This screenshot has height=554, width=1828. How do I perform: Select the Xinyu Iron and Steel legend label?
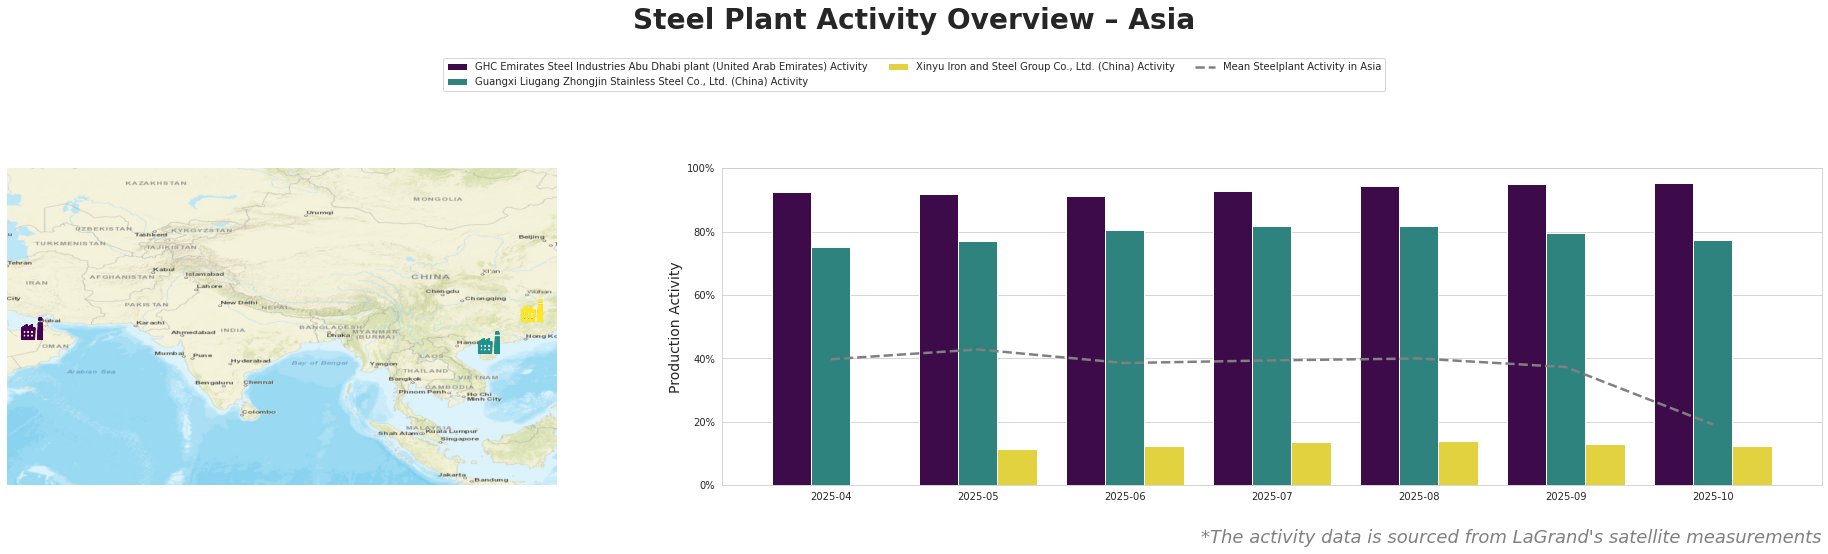[x=1044, y=67]
